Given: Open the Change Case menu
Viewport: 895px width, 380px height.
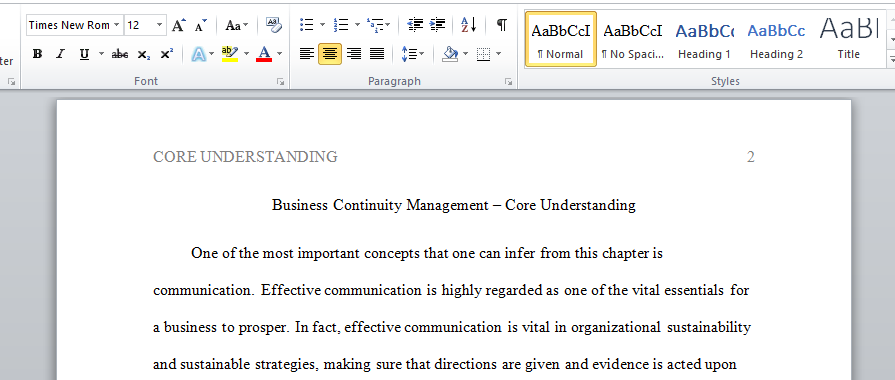Looking at the screenshot, I should pyautogui.click(x=236, y=25).
